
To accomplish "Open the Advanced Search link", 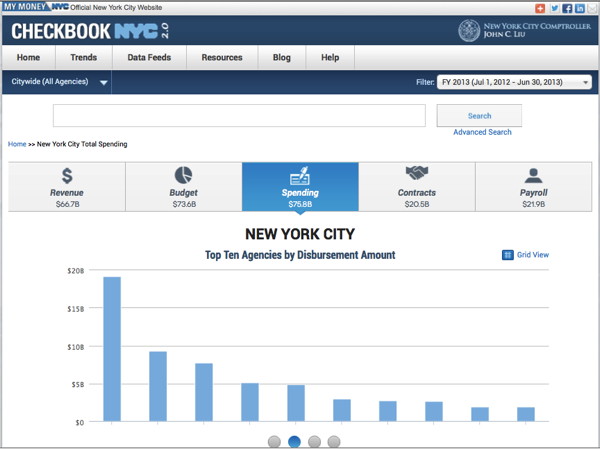I will click(482, 132).
